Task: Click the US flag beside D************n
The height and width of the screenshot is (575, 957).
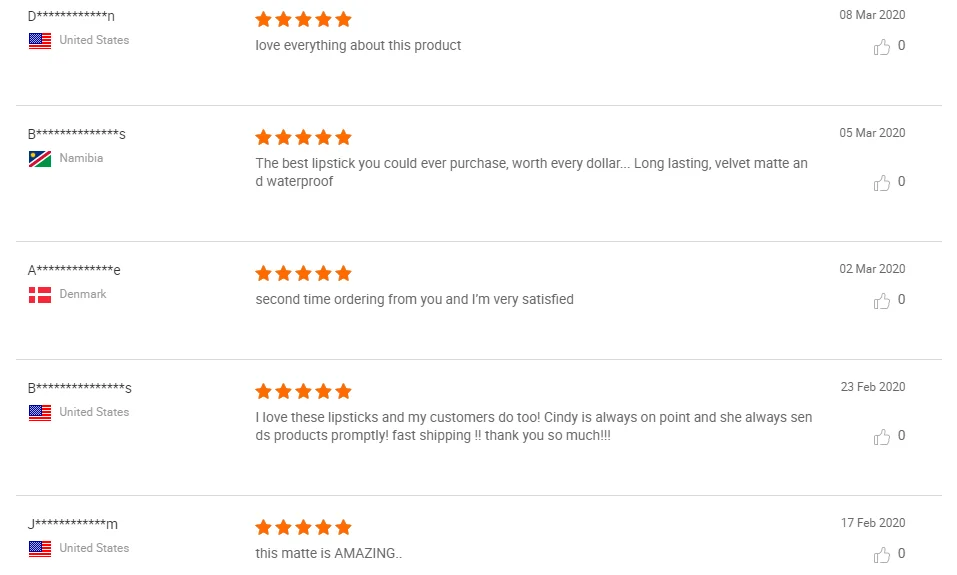Action: coord(40,41)
